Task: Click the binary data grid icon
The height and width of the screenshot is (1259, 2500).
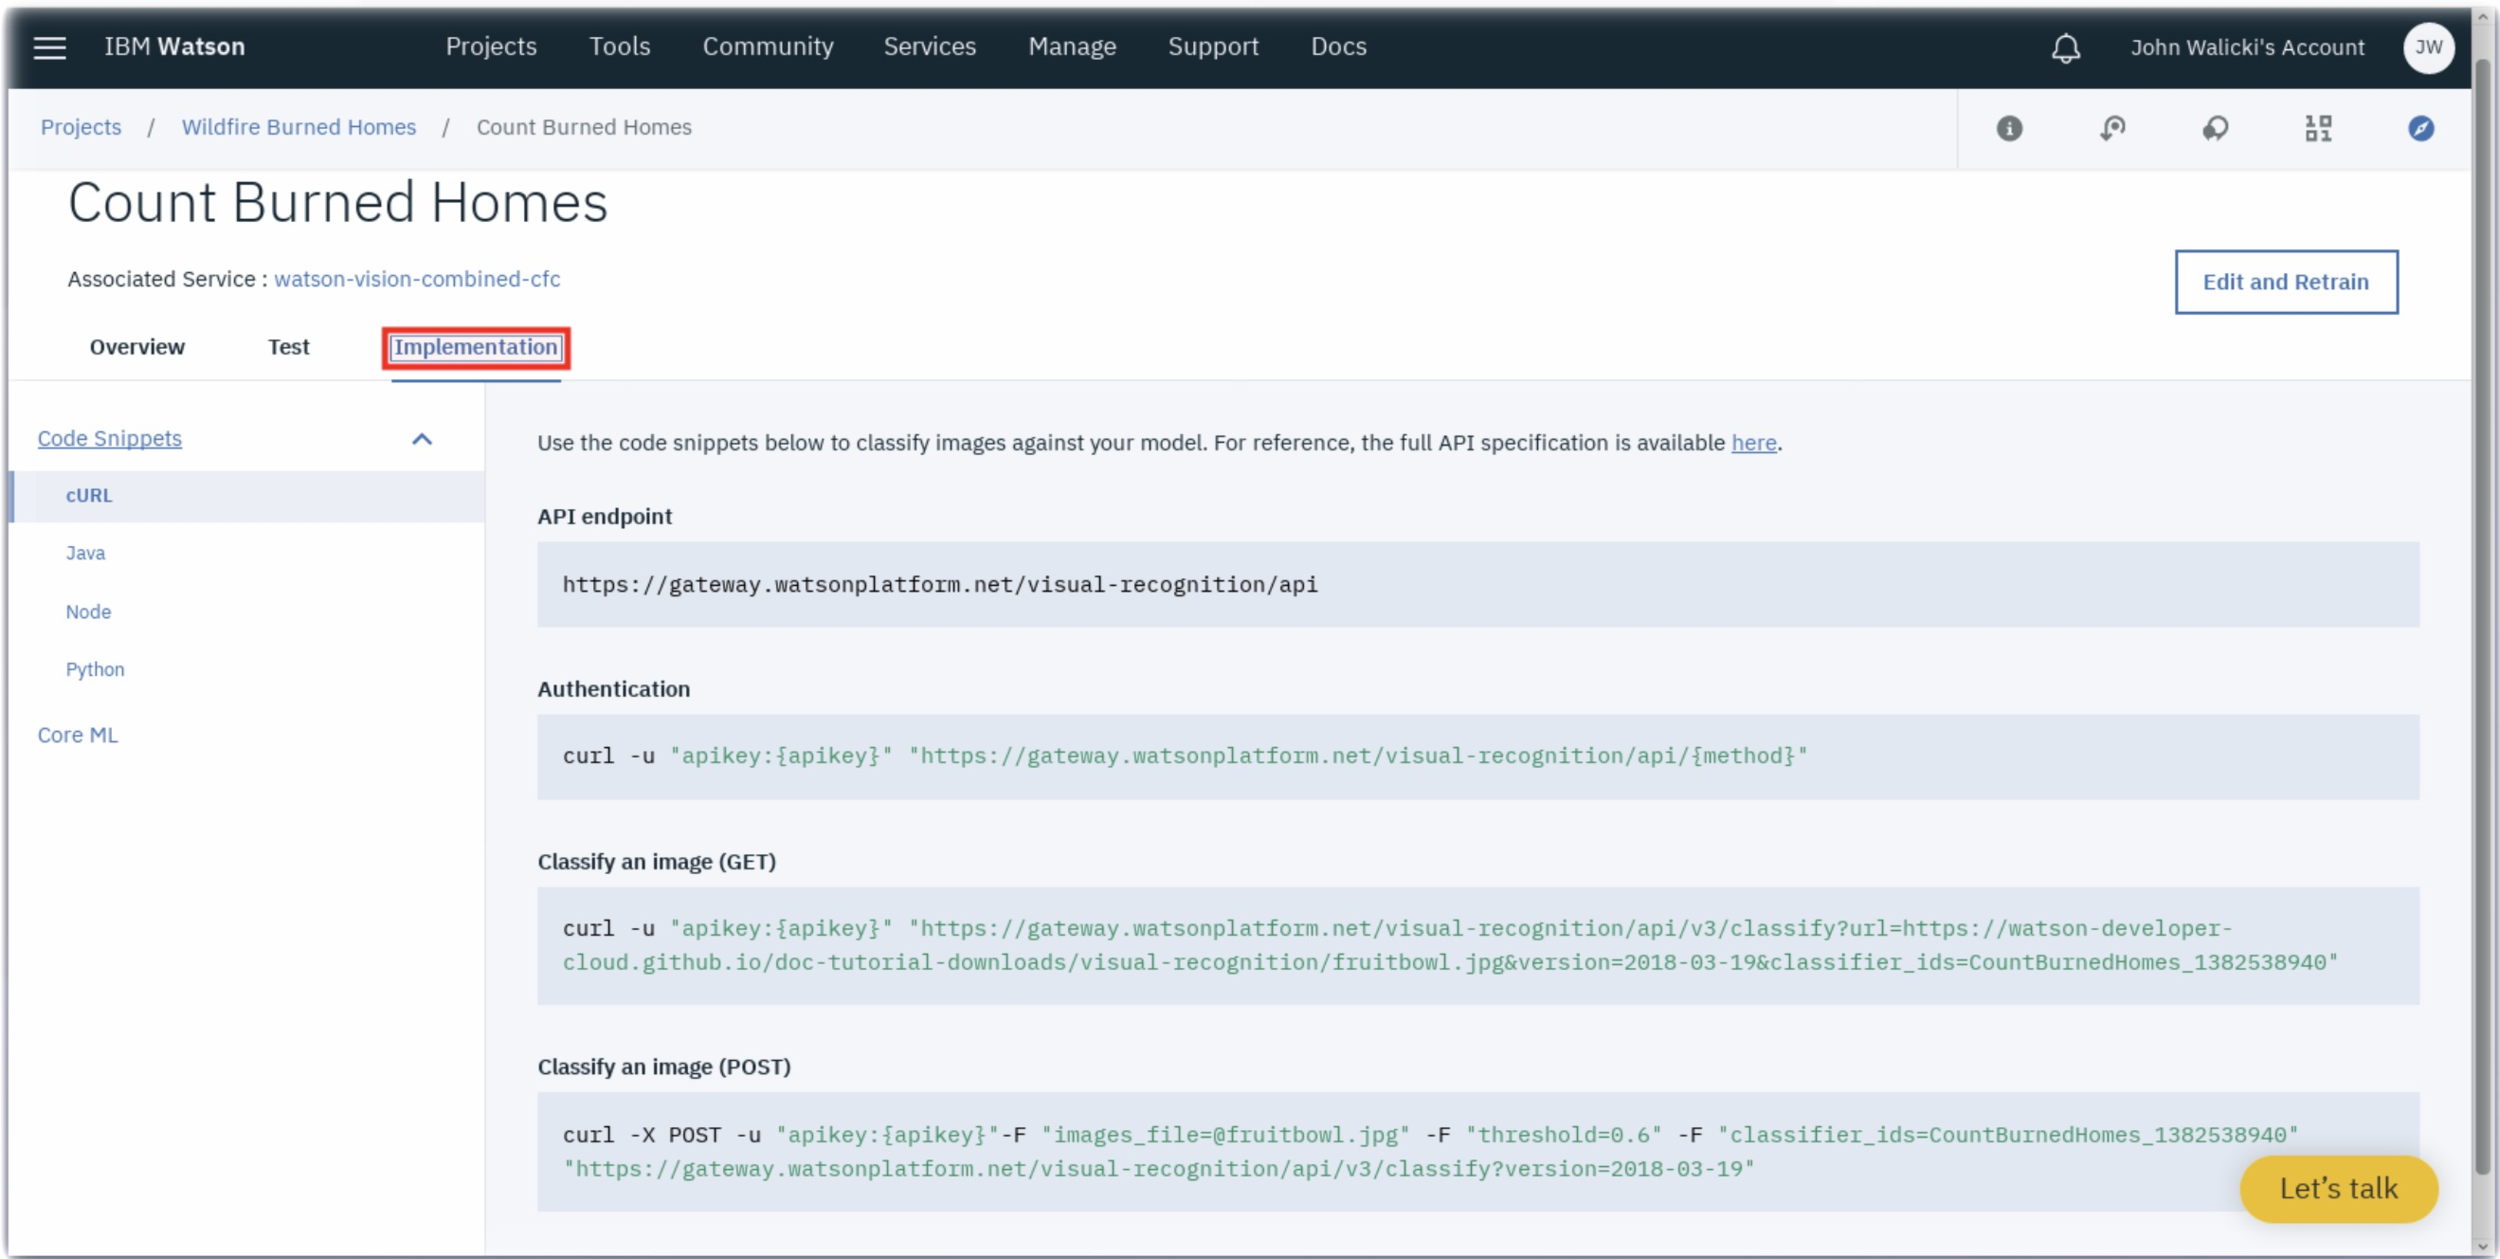Action: (x=2318, y=128)
